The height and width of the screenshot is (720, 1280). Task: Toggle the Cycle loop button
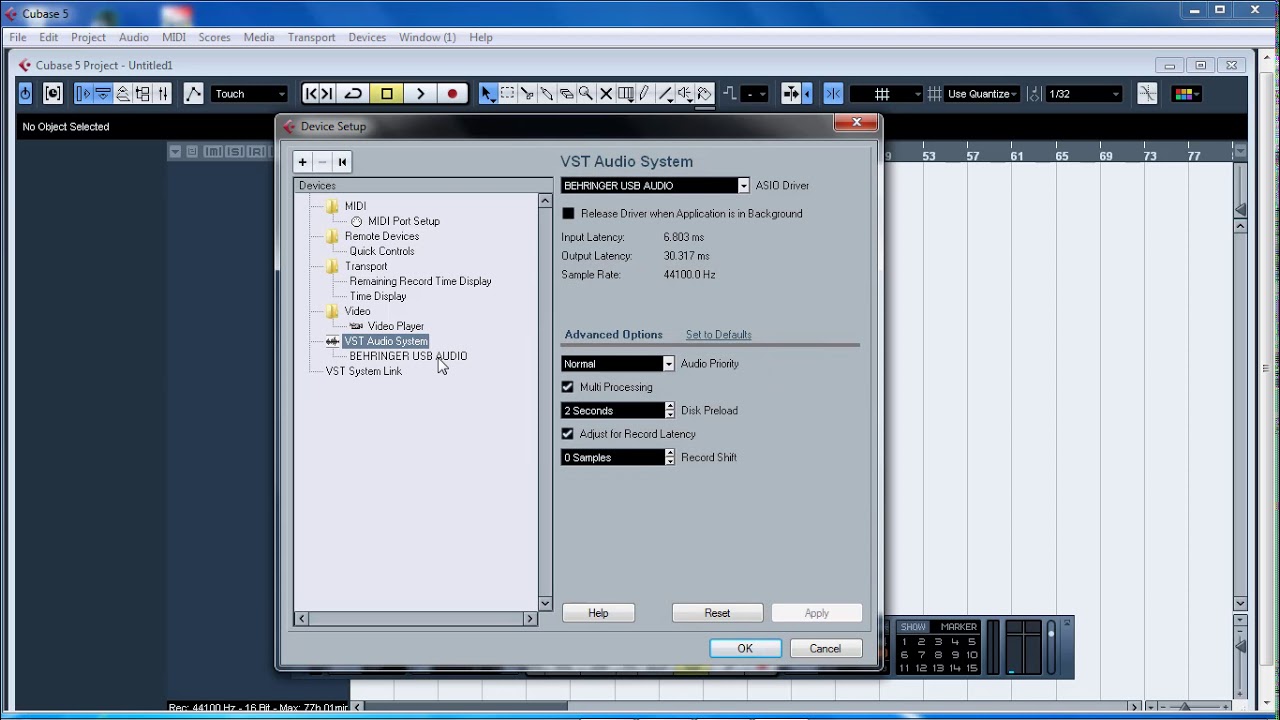pos(353,94)
